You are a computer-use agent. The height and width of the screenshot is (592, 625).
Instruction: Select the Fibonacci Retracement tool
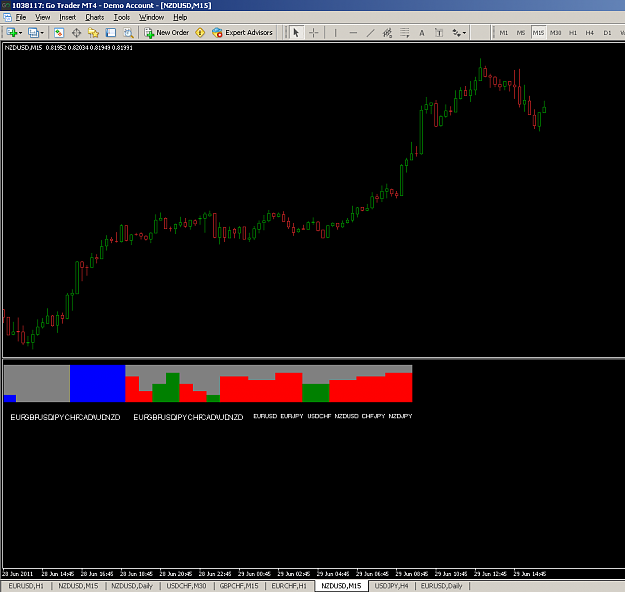point(405,33)
